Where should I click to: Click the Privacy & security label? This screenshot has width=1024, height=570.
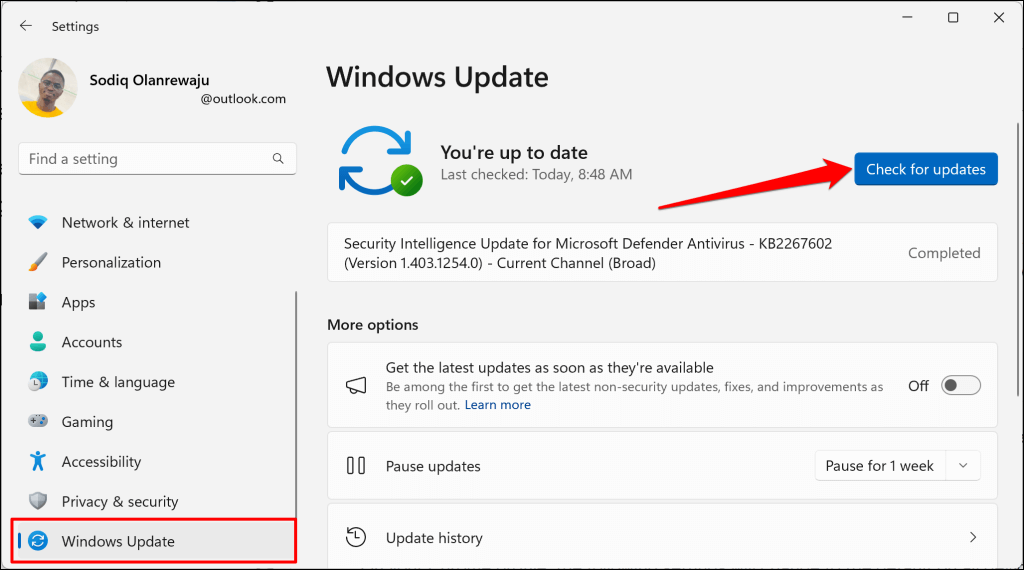[120, 501]
